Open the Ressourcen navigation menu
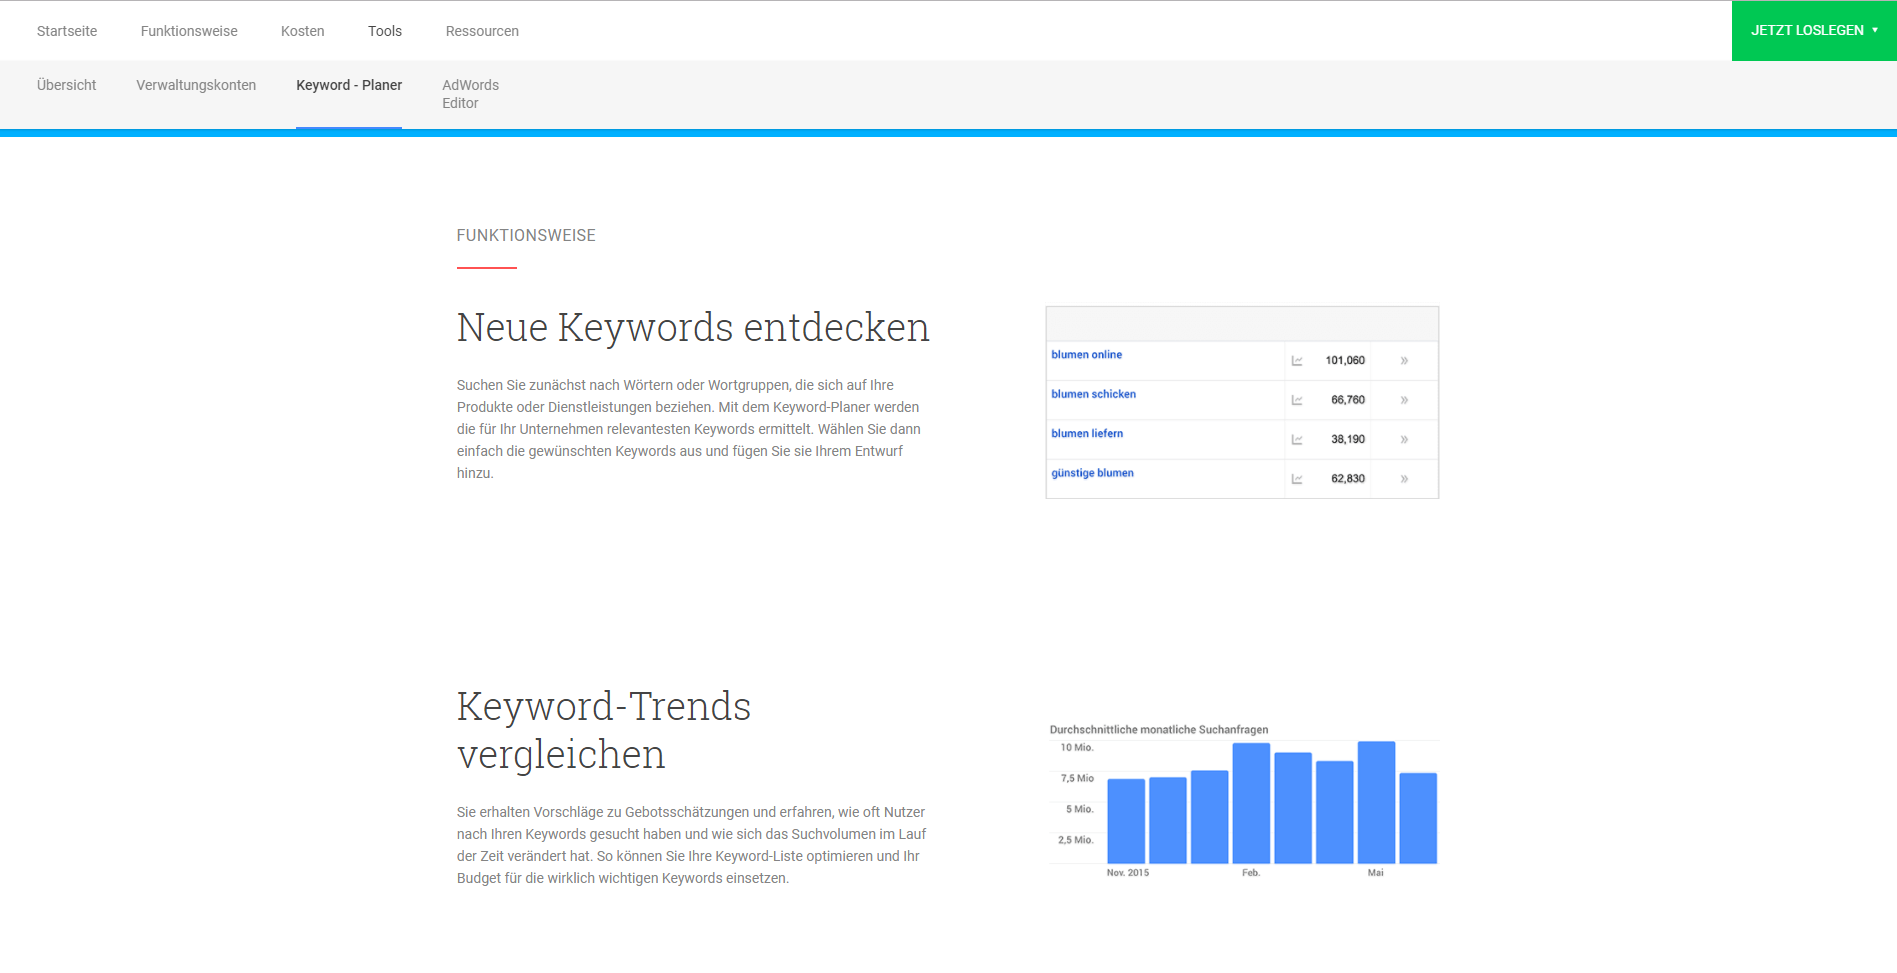 (x=482, y=31)
